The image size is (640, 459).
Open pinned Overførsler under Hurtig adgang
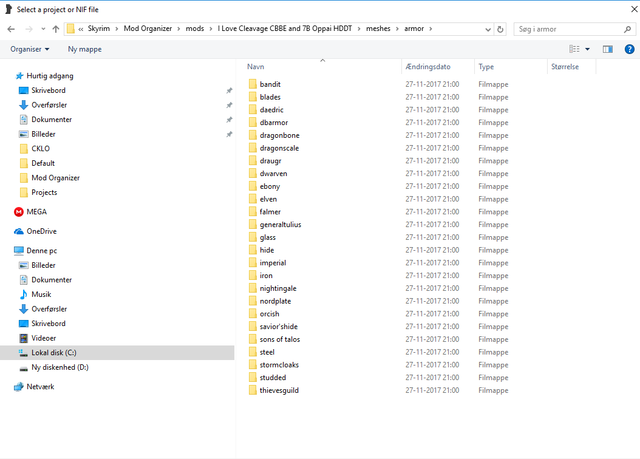[x=49, y=105]
